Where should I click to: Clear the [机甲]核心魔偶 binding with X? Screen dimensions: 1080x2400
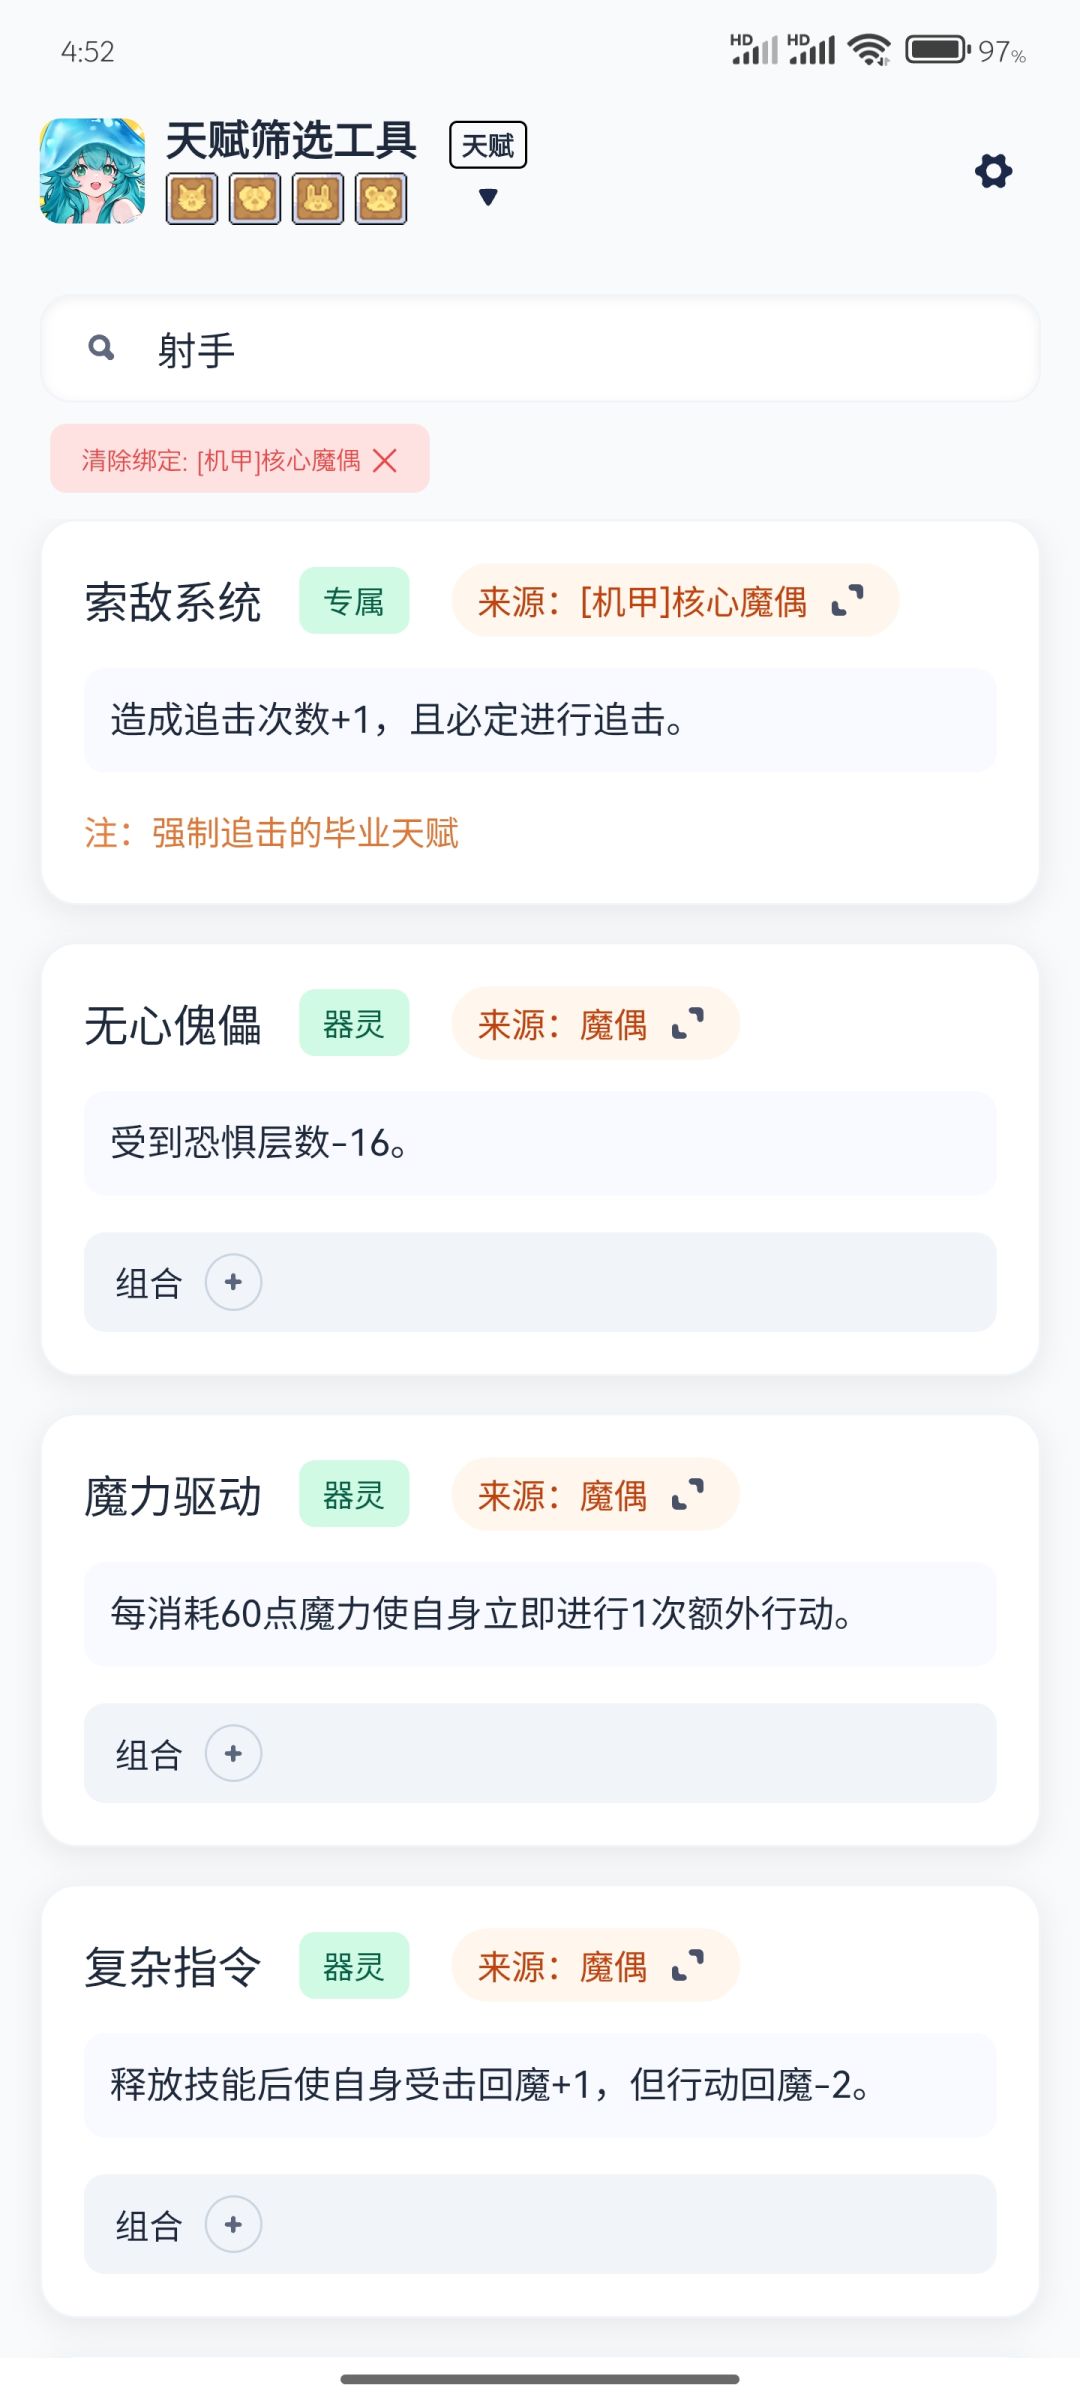tap(385, 460)
